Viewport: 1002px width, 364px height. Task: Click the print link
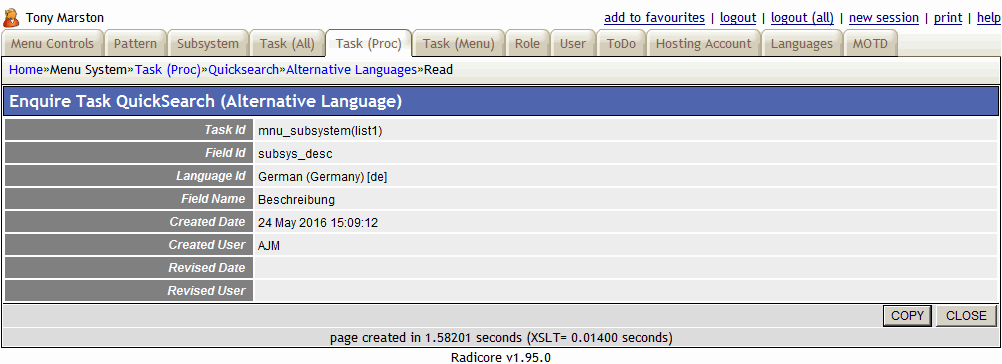948,18
